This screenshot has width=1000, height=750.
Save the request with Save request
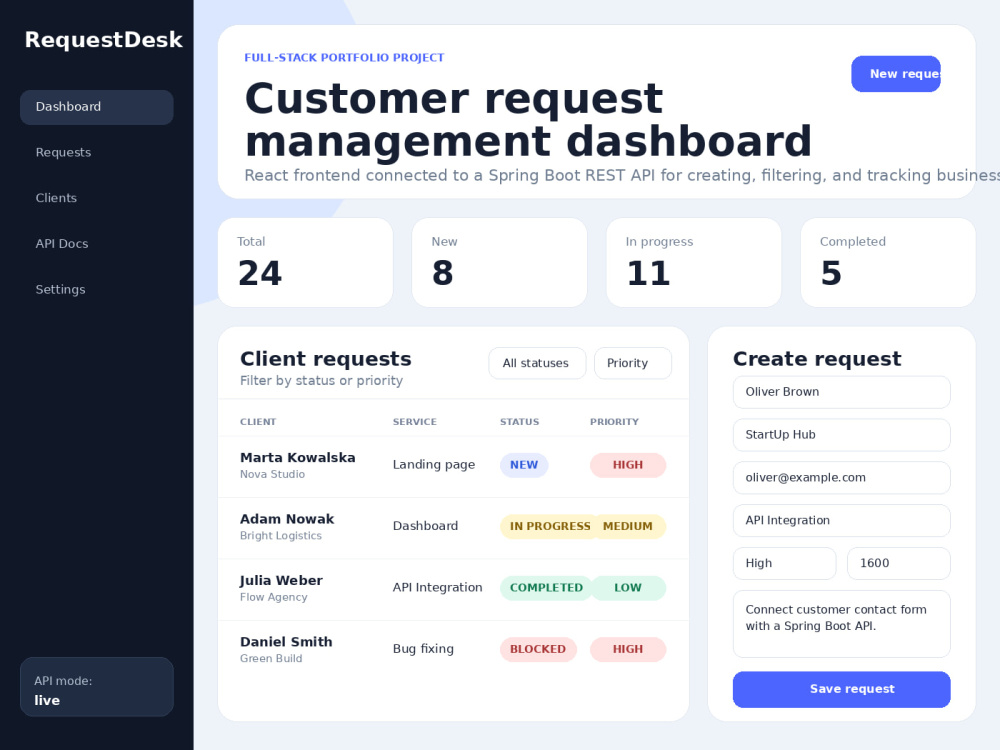841,689
